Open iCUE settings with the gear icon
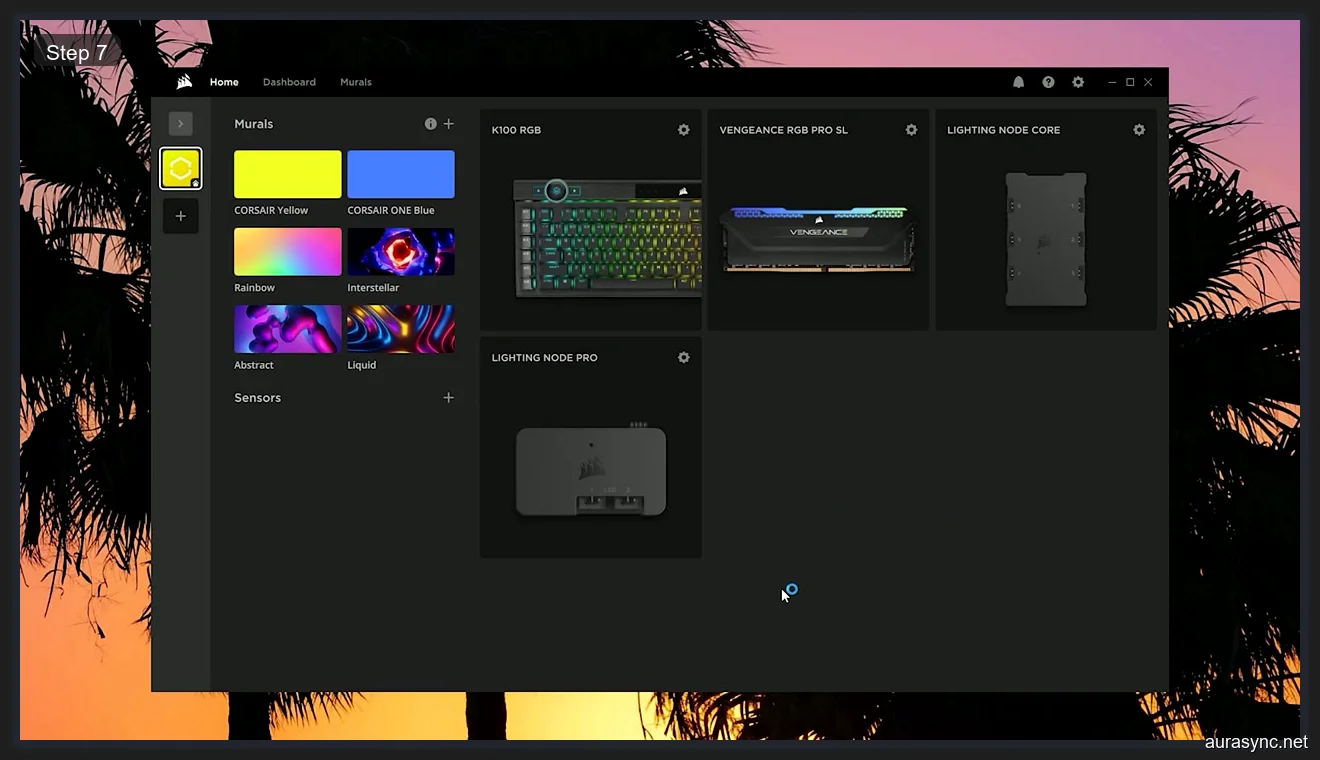 pos(1078,81)
